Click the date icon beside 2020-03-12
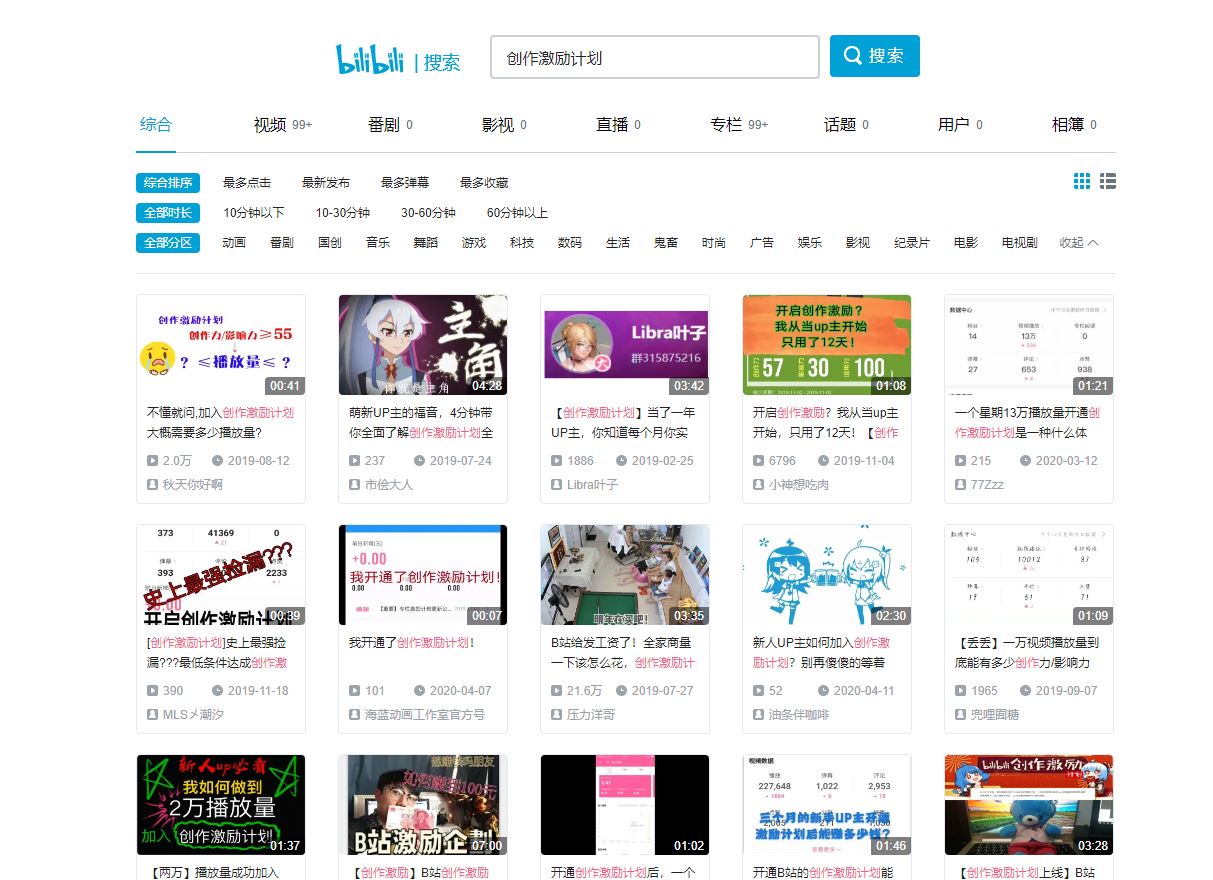Screen dimensions: 1213x880 [1025, 461]
